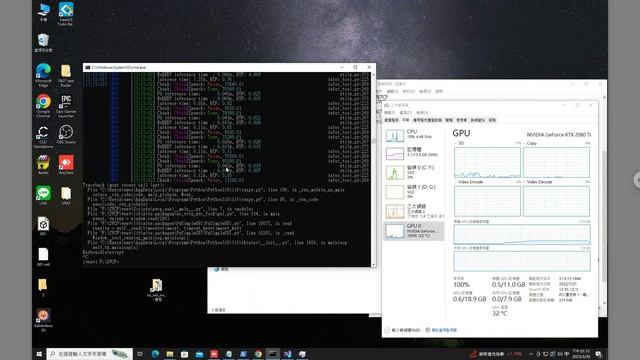640x360 pixels.
Task: Click the cmd window vertical scrollbar
Action: click(x=373, y=169)
